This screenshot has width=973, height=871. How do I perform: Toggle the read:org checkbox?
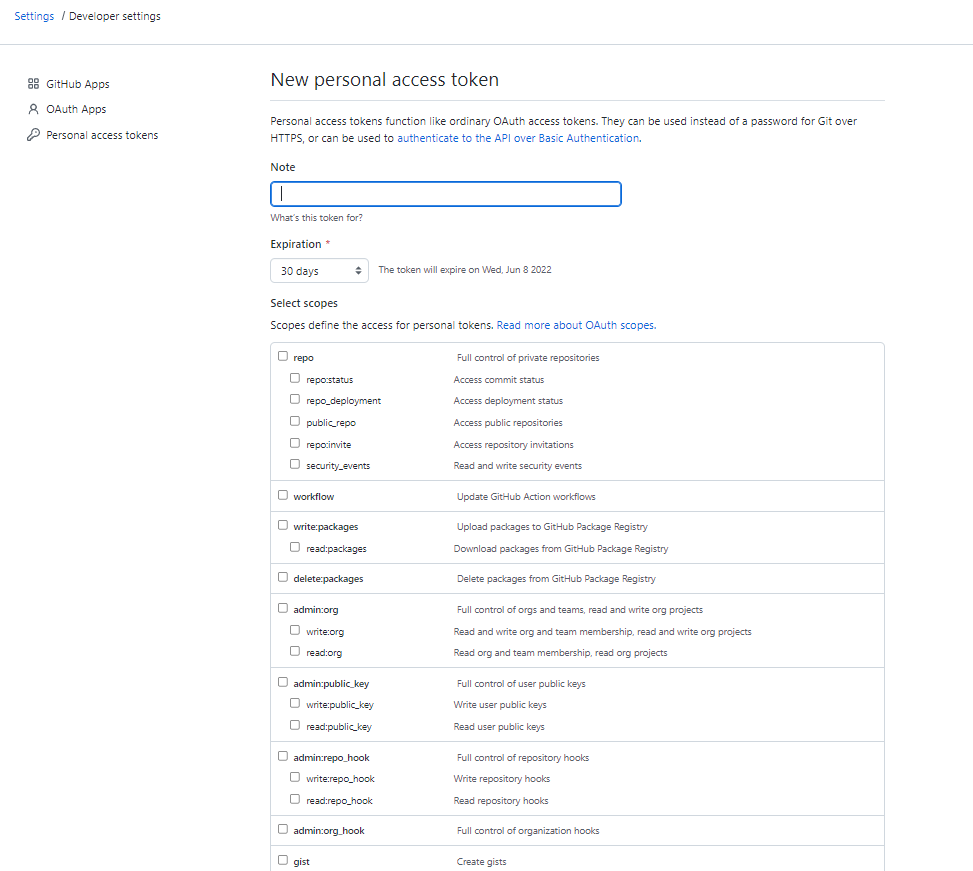295,651
